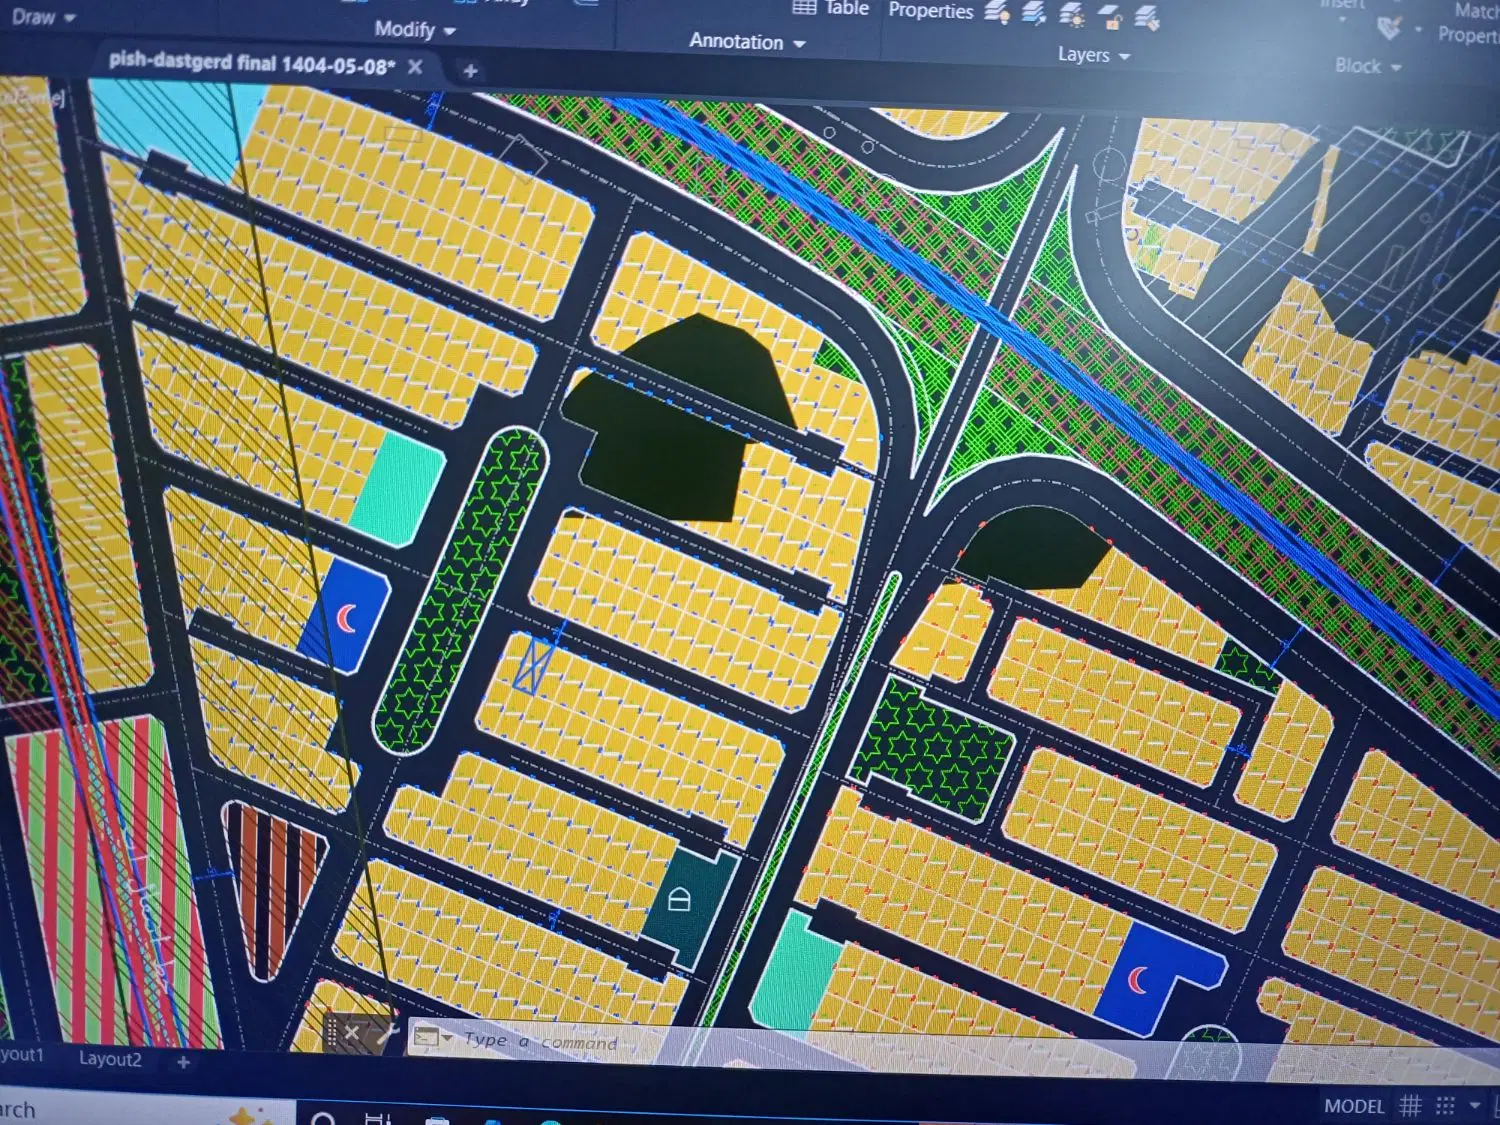
Task: Click the fifth layer tool icon right of the padlock
Action: point(1147,18)
